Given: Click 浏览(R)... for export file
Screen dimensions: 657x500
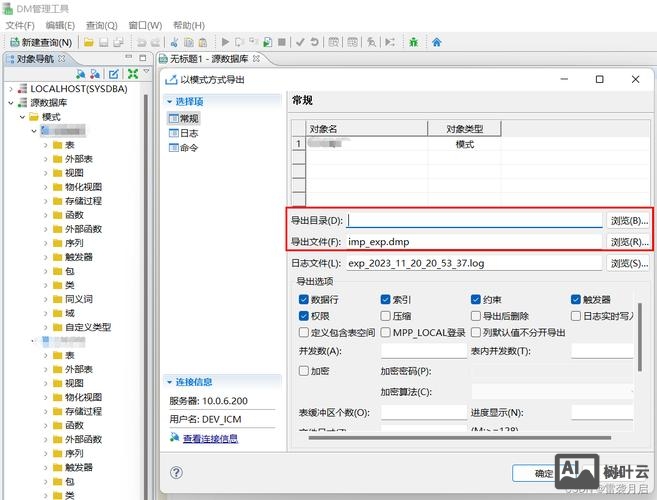Looking at the screenshot, I should point(629,242).
